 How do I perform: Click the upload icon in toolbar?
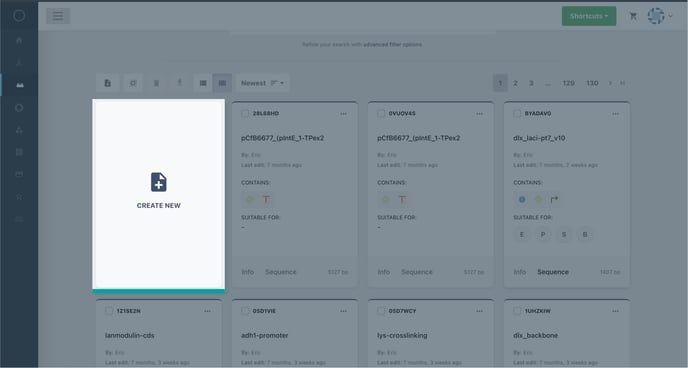coord(179,82)
